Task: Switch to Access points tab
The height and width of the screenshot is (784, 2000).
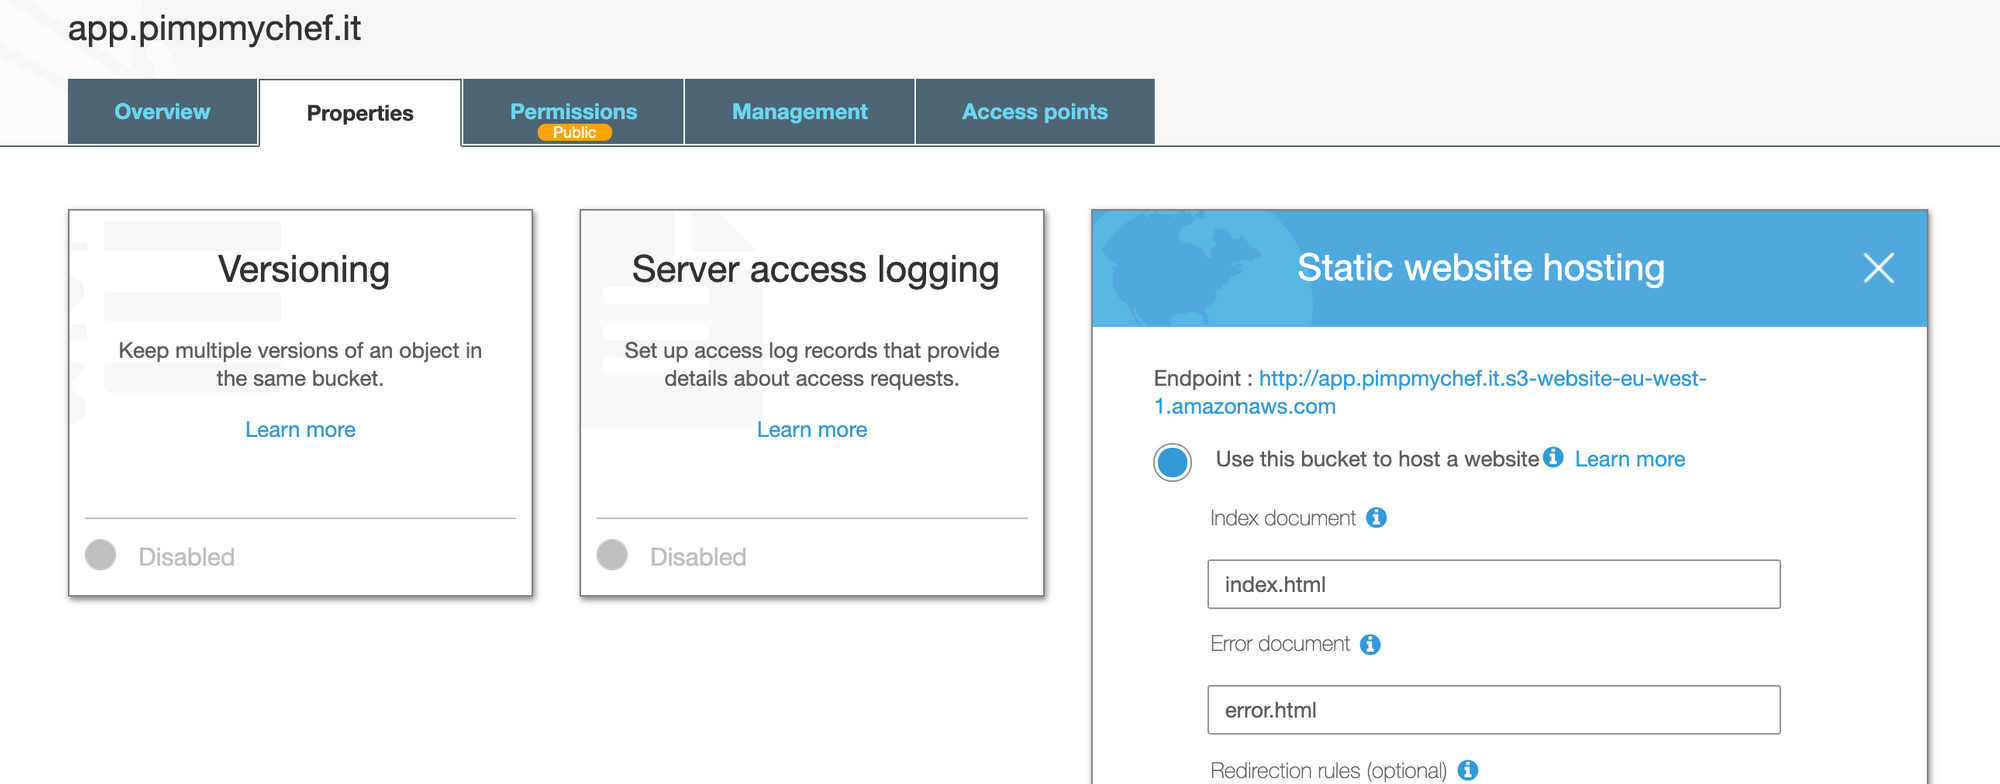Action: [x=1034, y=112]
